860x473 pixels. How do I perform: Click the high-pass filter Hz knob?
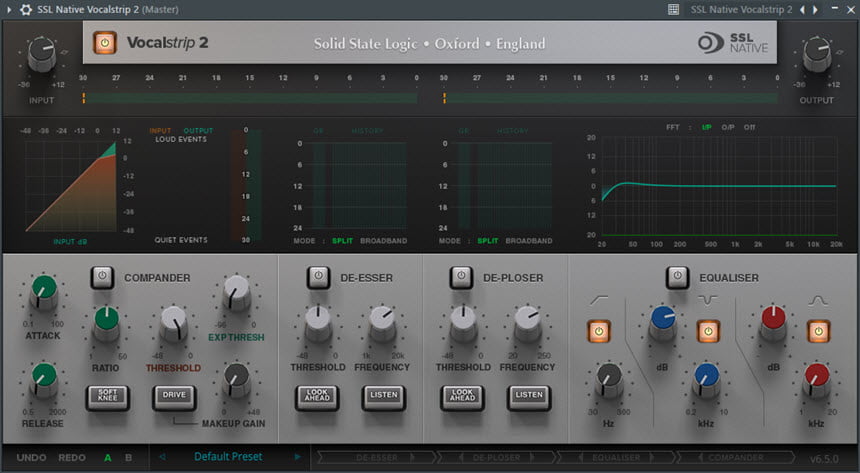(x=609, y=380)
